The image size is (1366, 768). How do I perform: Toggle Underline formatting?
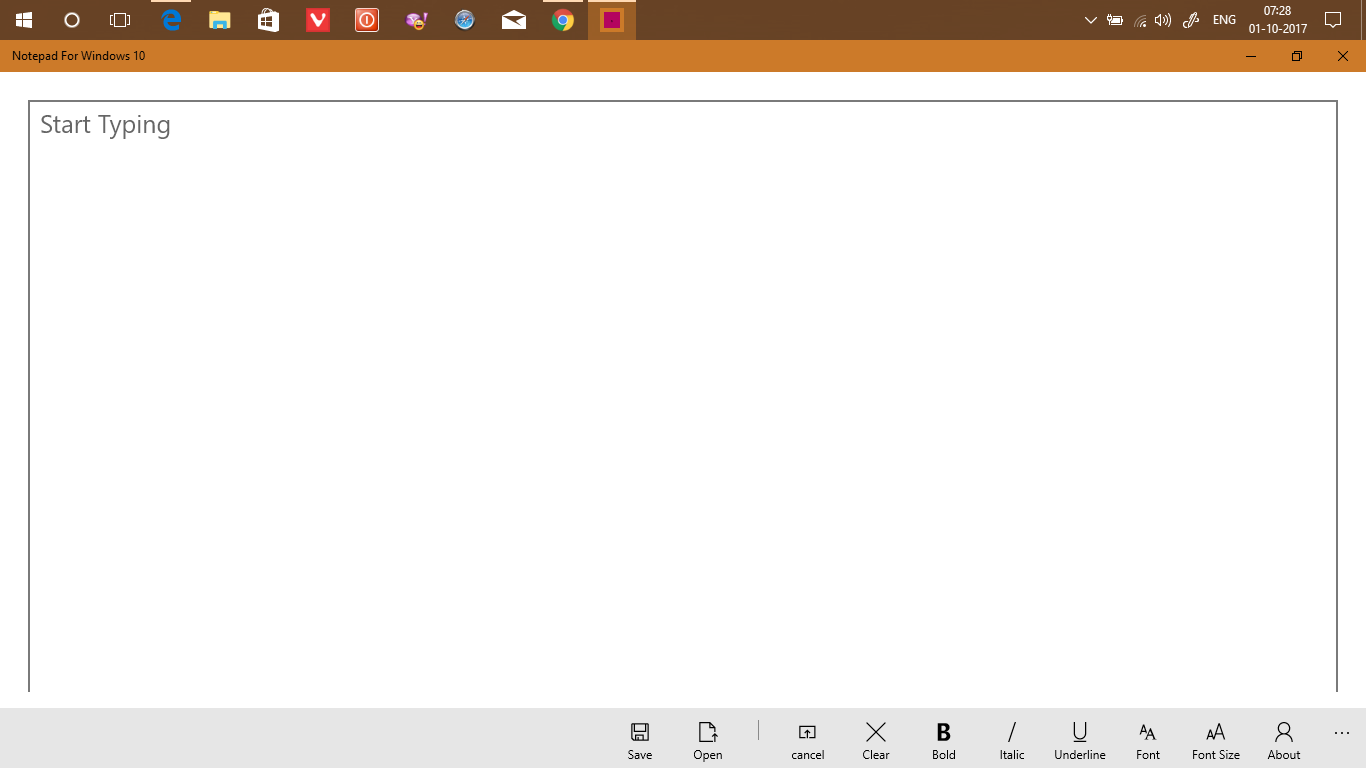pos(1079,740)
